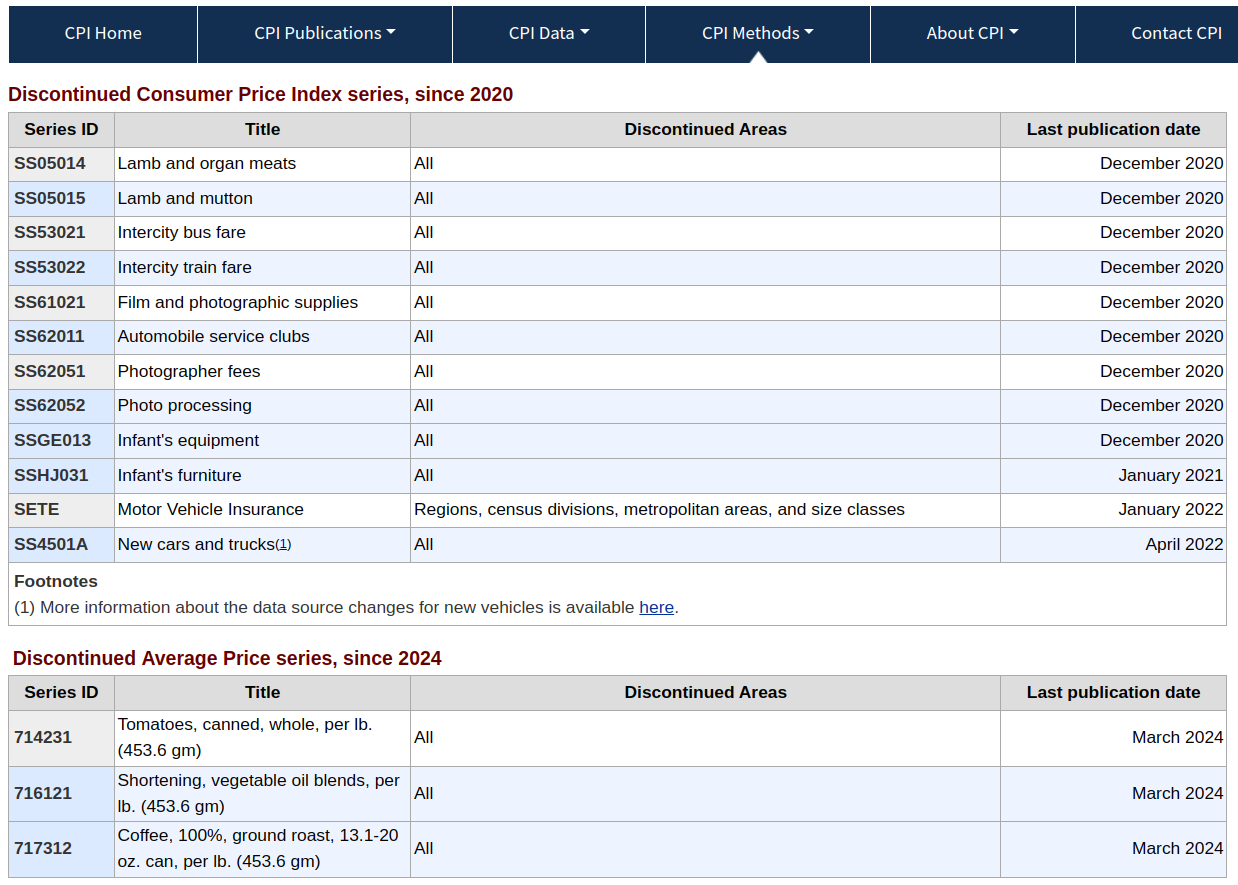Open the CPI Home nav item
1238x885 pixels.
click(x=103, y=33)
